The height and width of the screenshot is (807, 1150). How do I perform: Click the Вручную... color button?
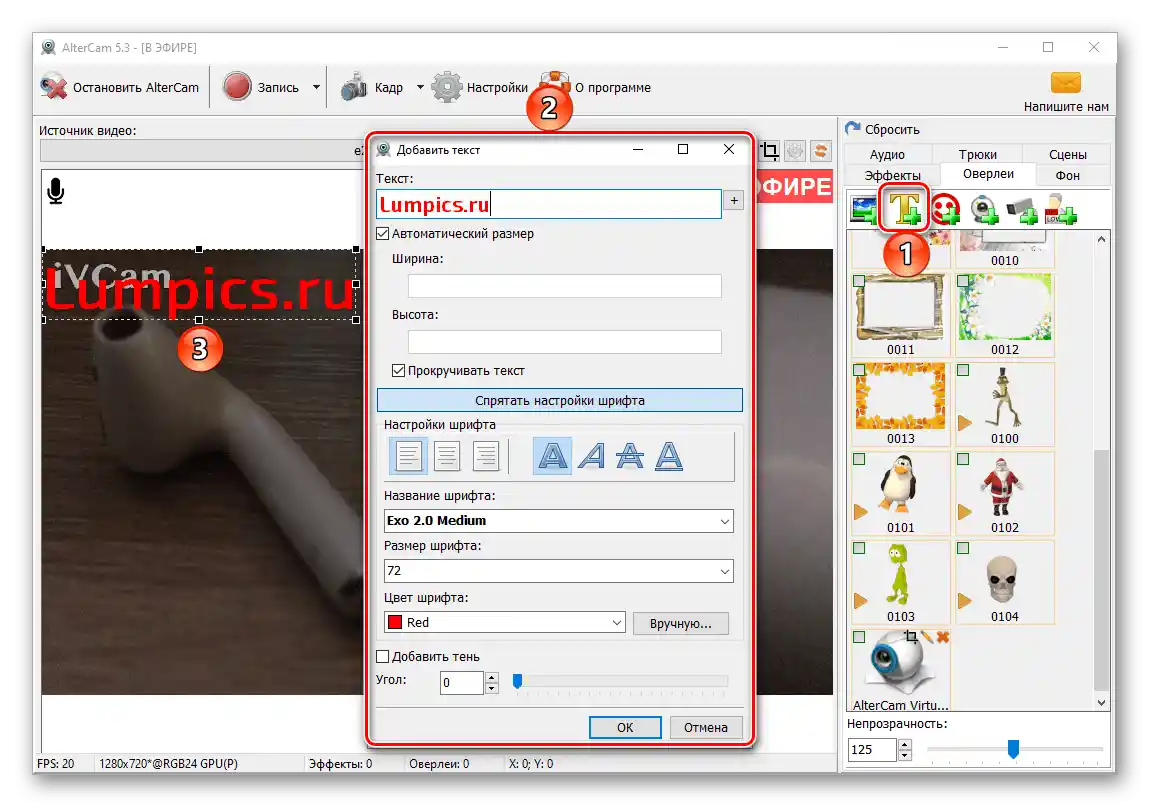click(681, 623)
